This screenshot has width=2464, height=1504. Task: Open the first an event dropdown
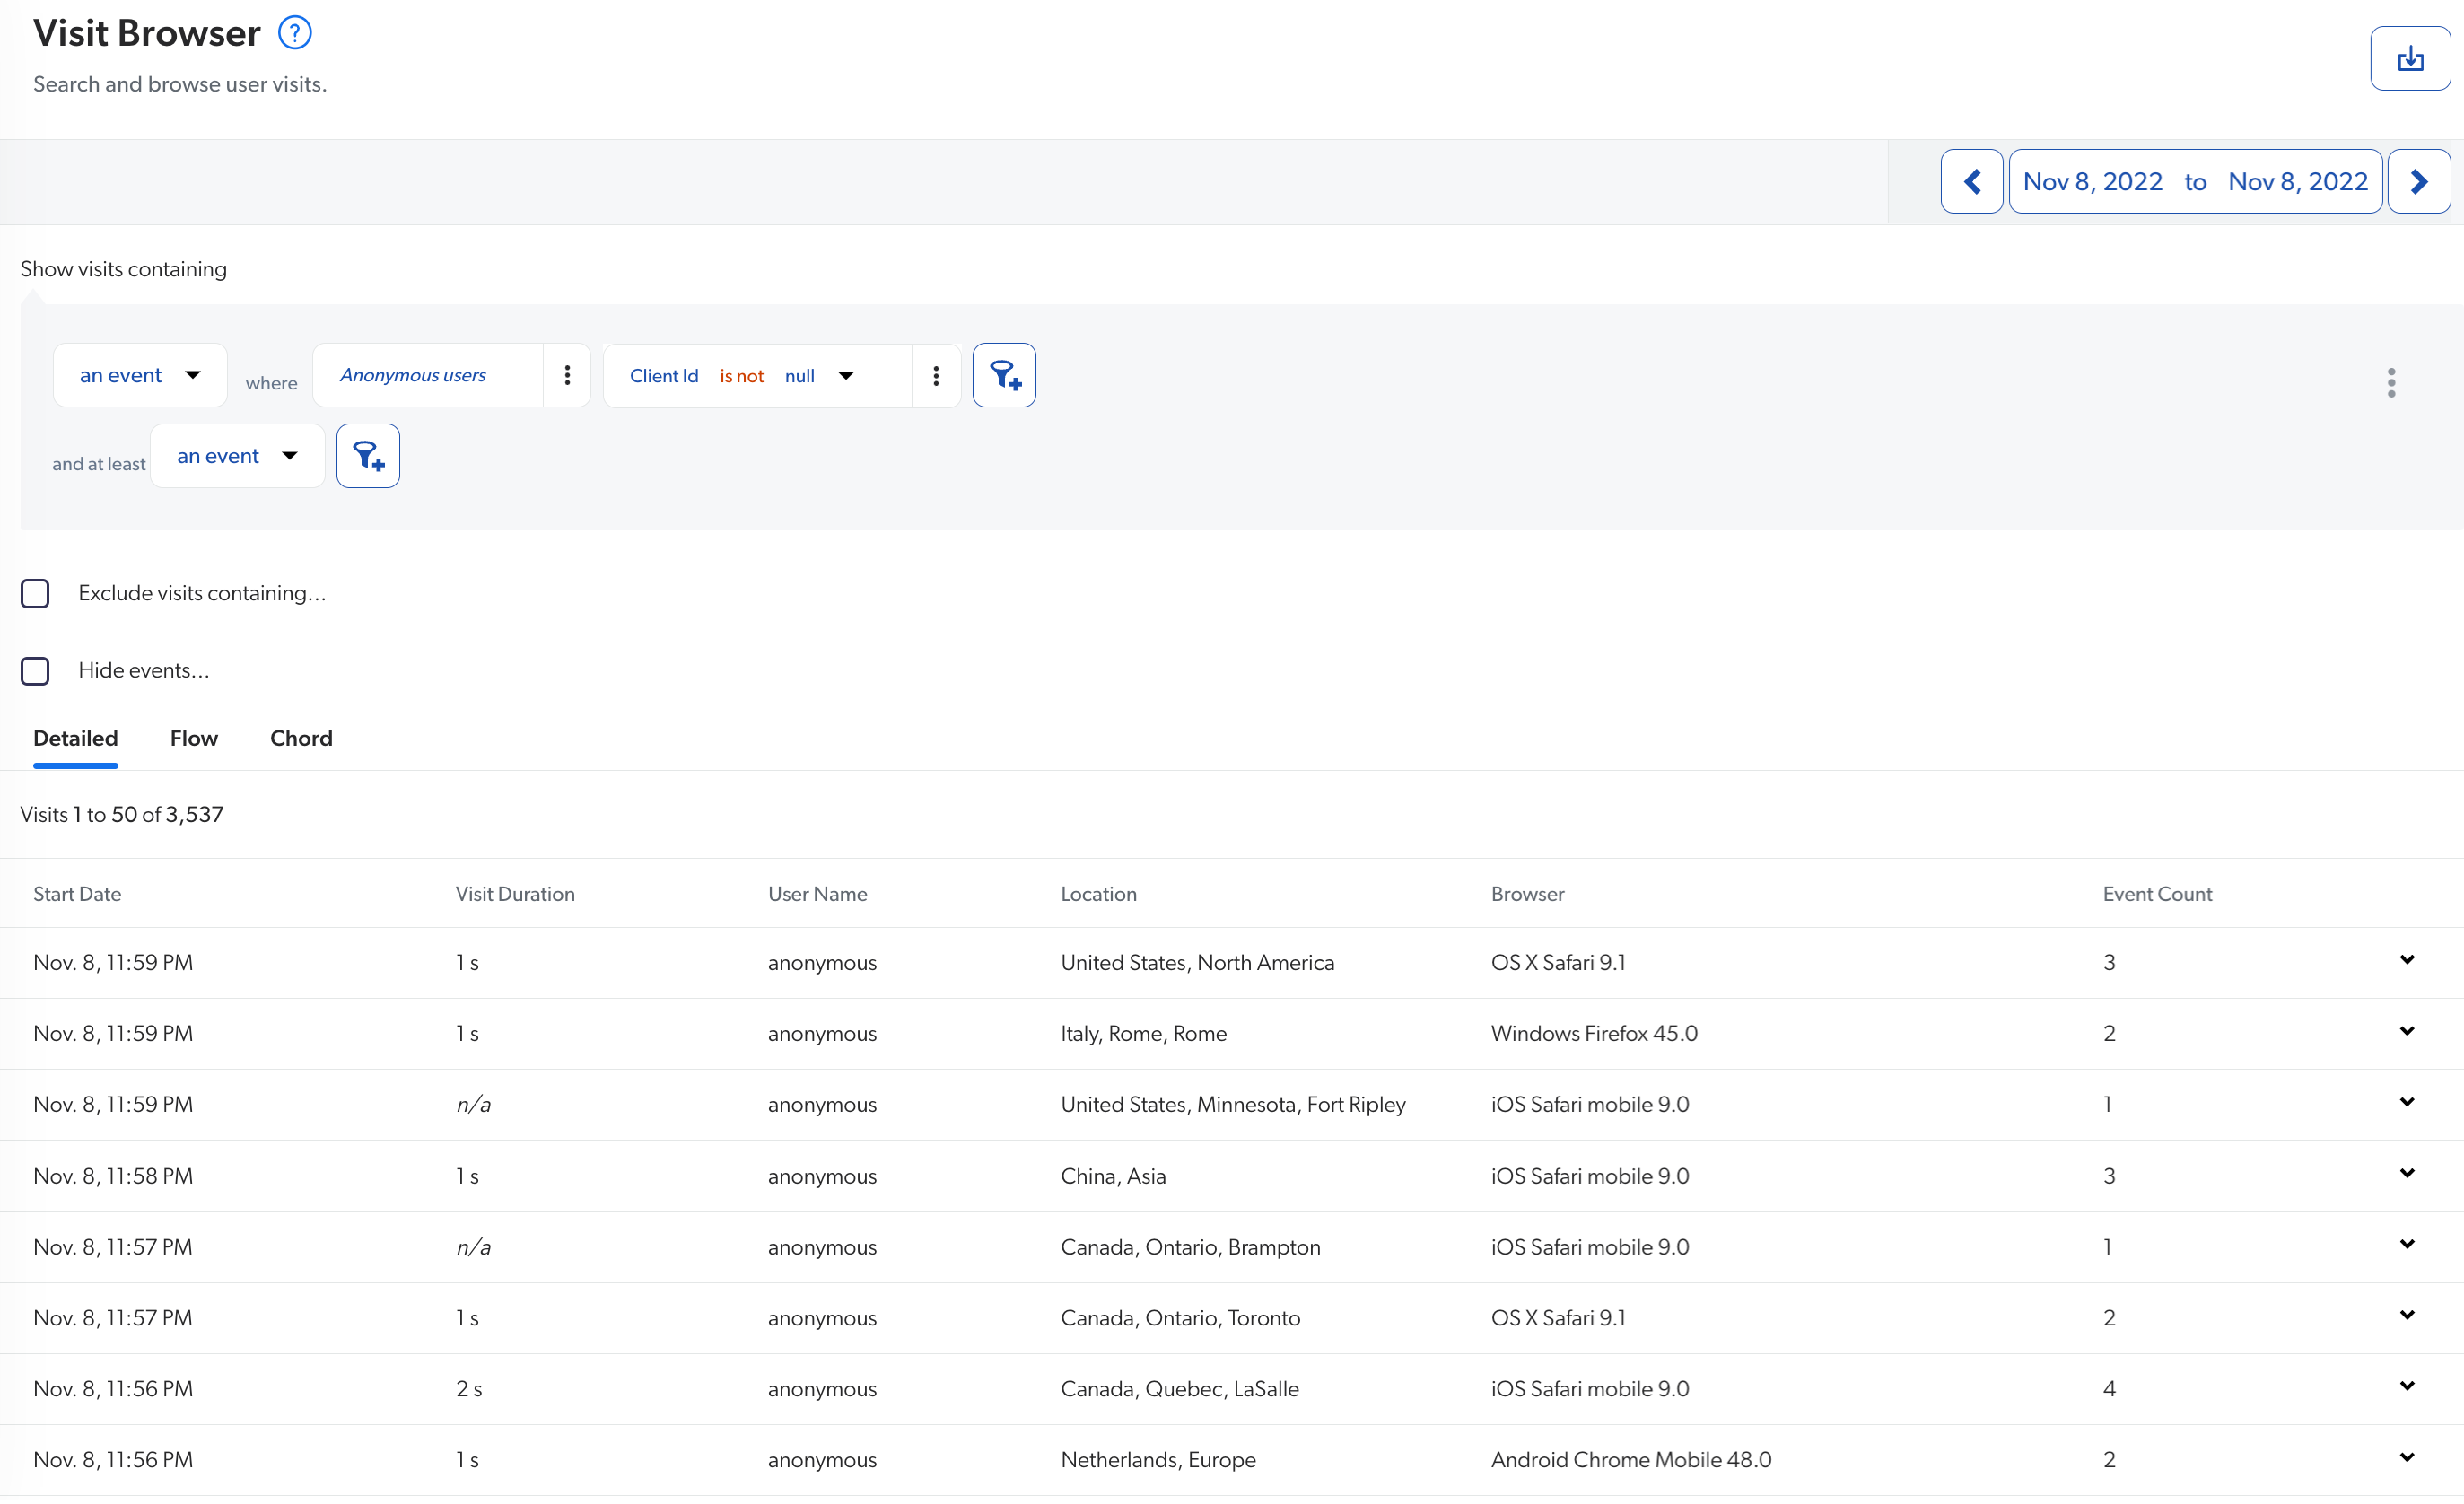coord(139,375)
